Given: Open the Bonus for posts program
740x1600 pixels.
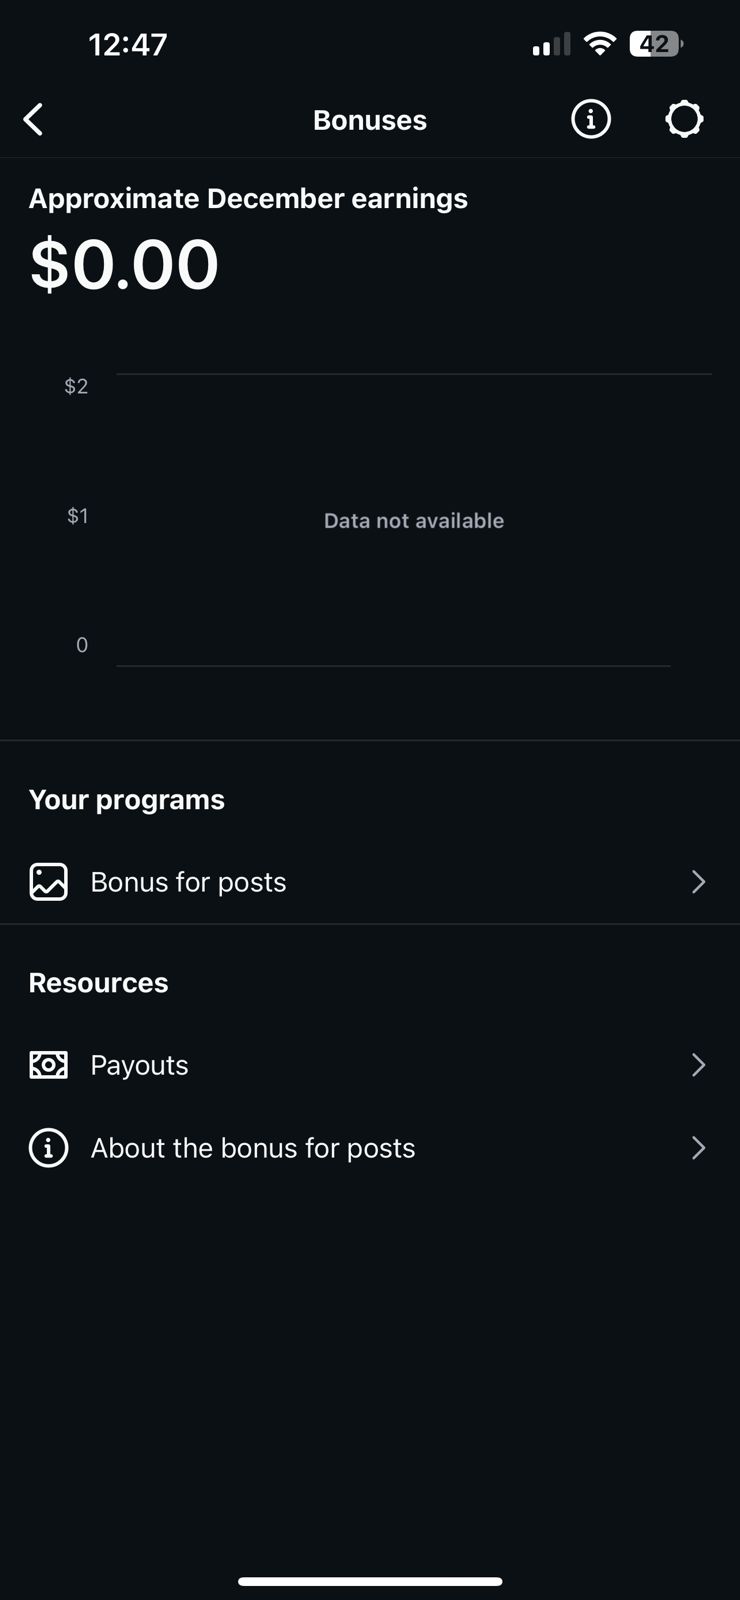Looking at the screenshot, I should coord(189,882).
